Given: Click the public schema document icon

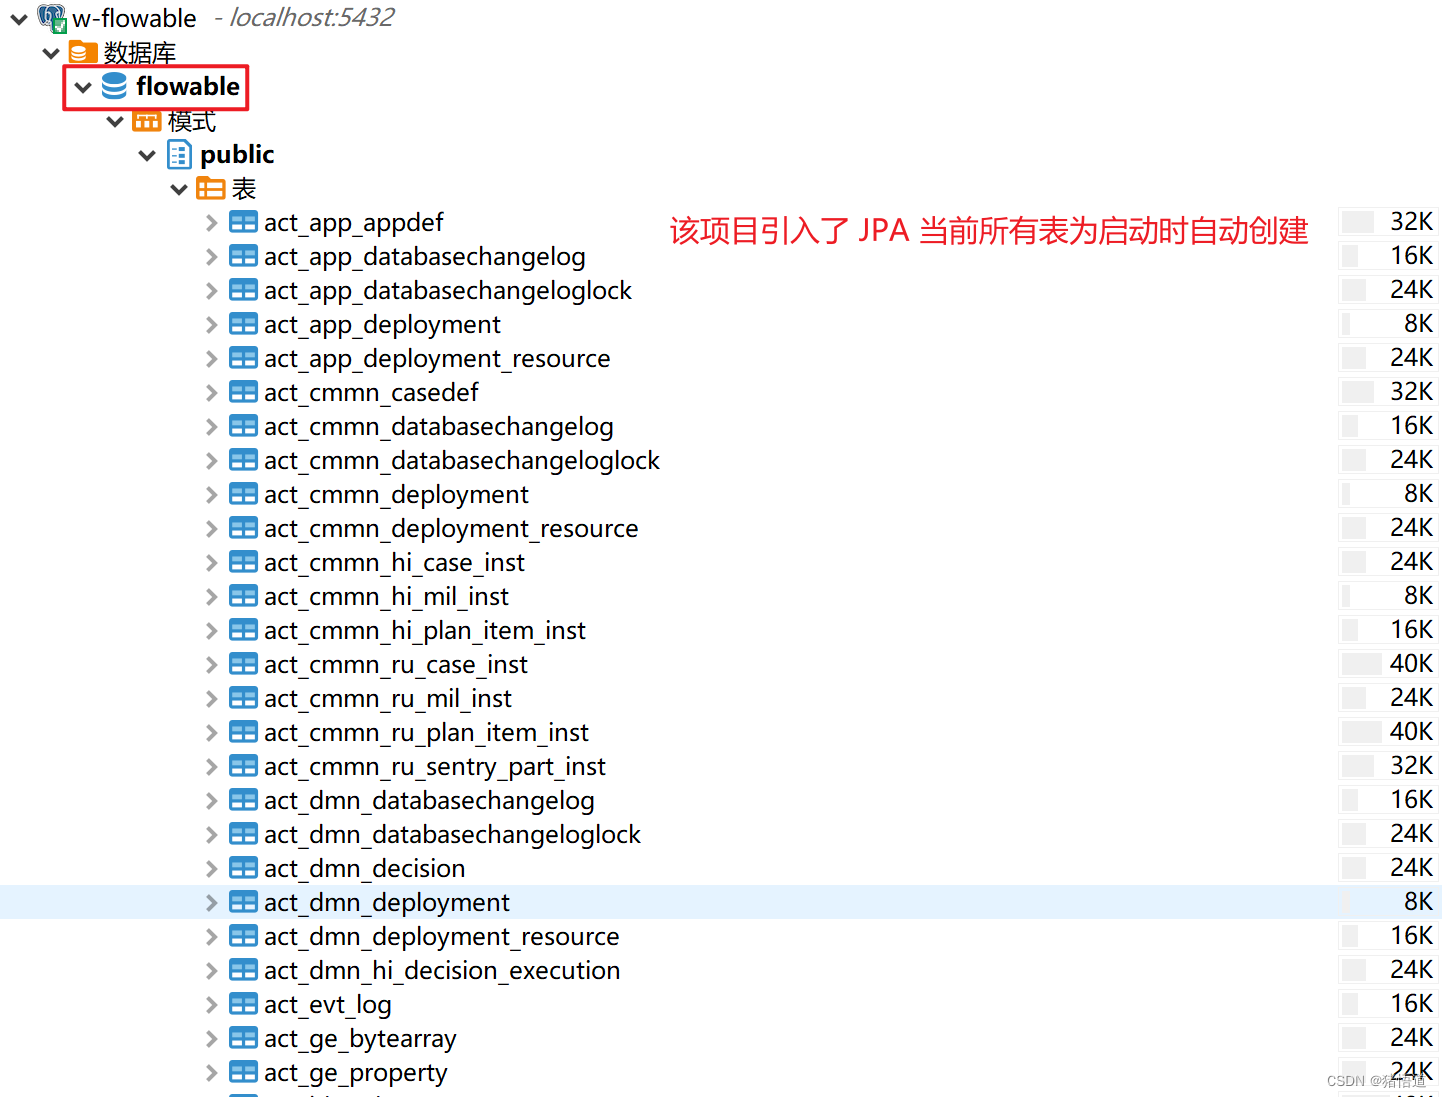Looking at the screenshot, I should 179,154.
